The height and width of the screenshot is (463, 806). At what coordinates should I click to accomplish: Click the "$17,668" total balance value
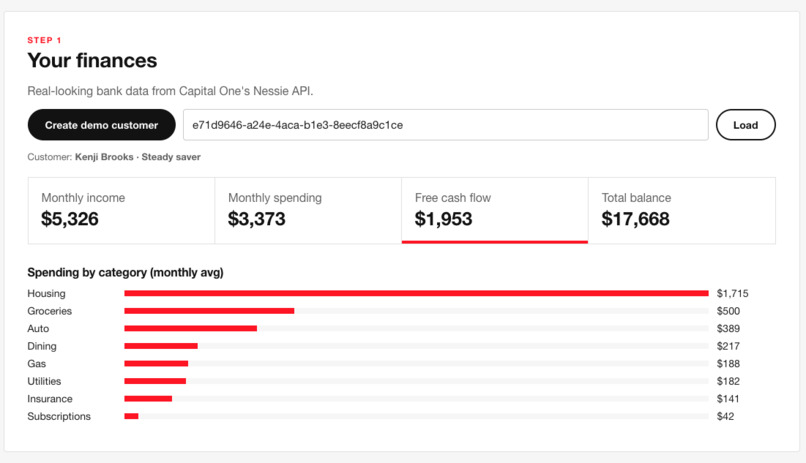click(x=635, y=219)
